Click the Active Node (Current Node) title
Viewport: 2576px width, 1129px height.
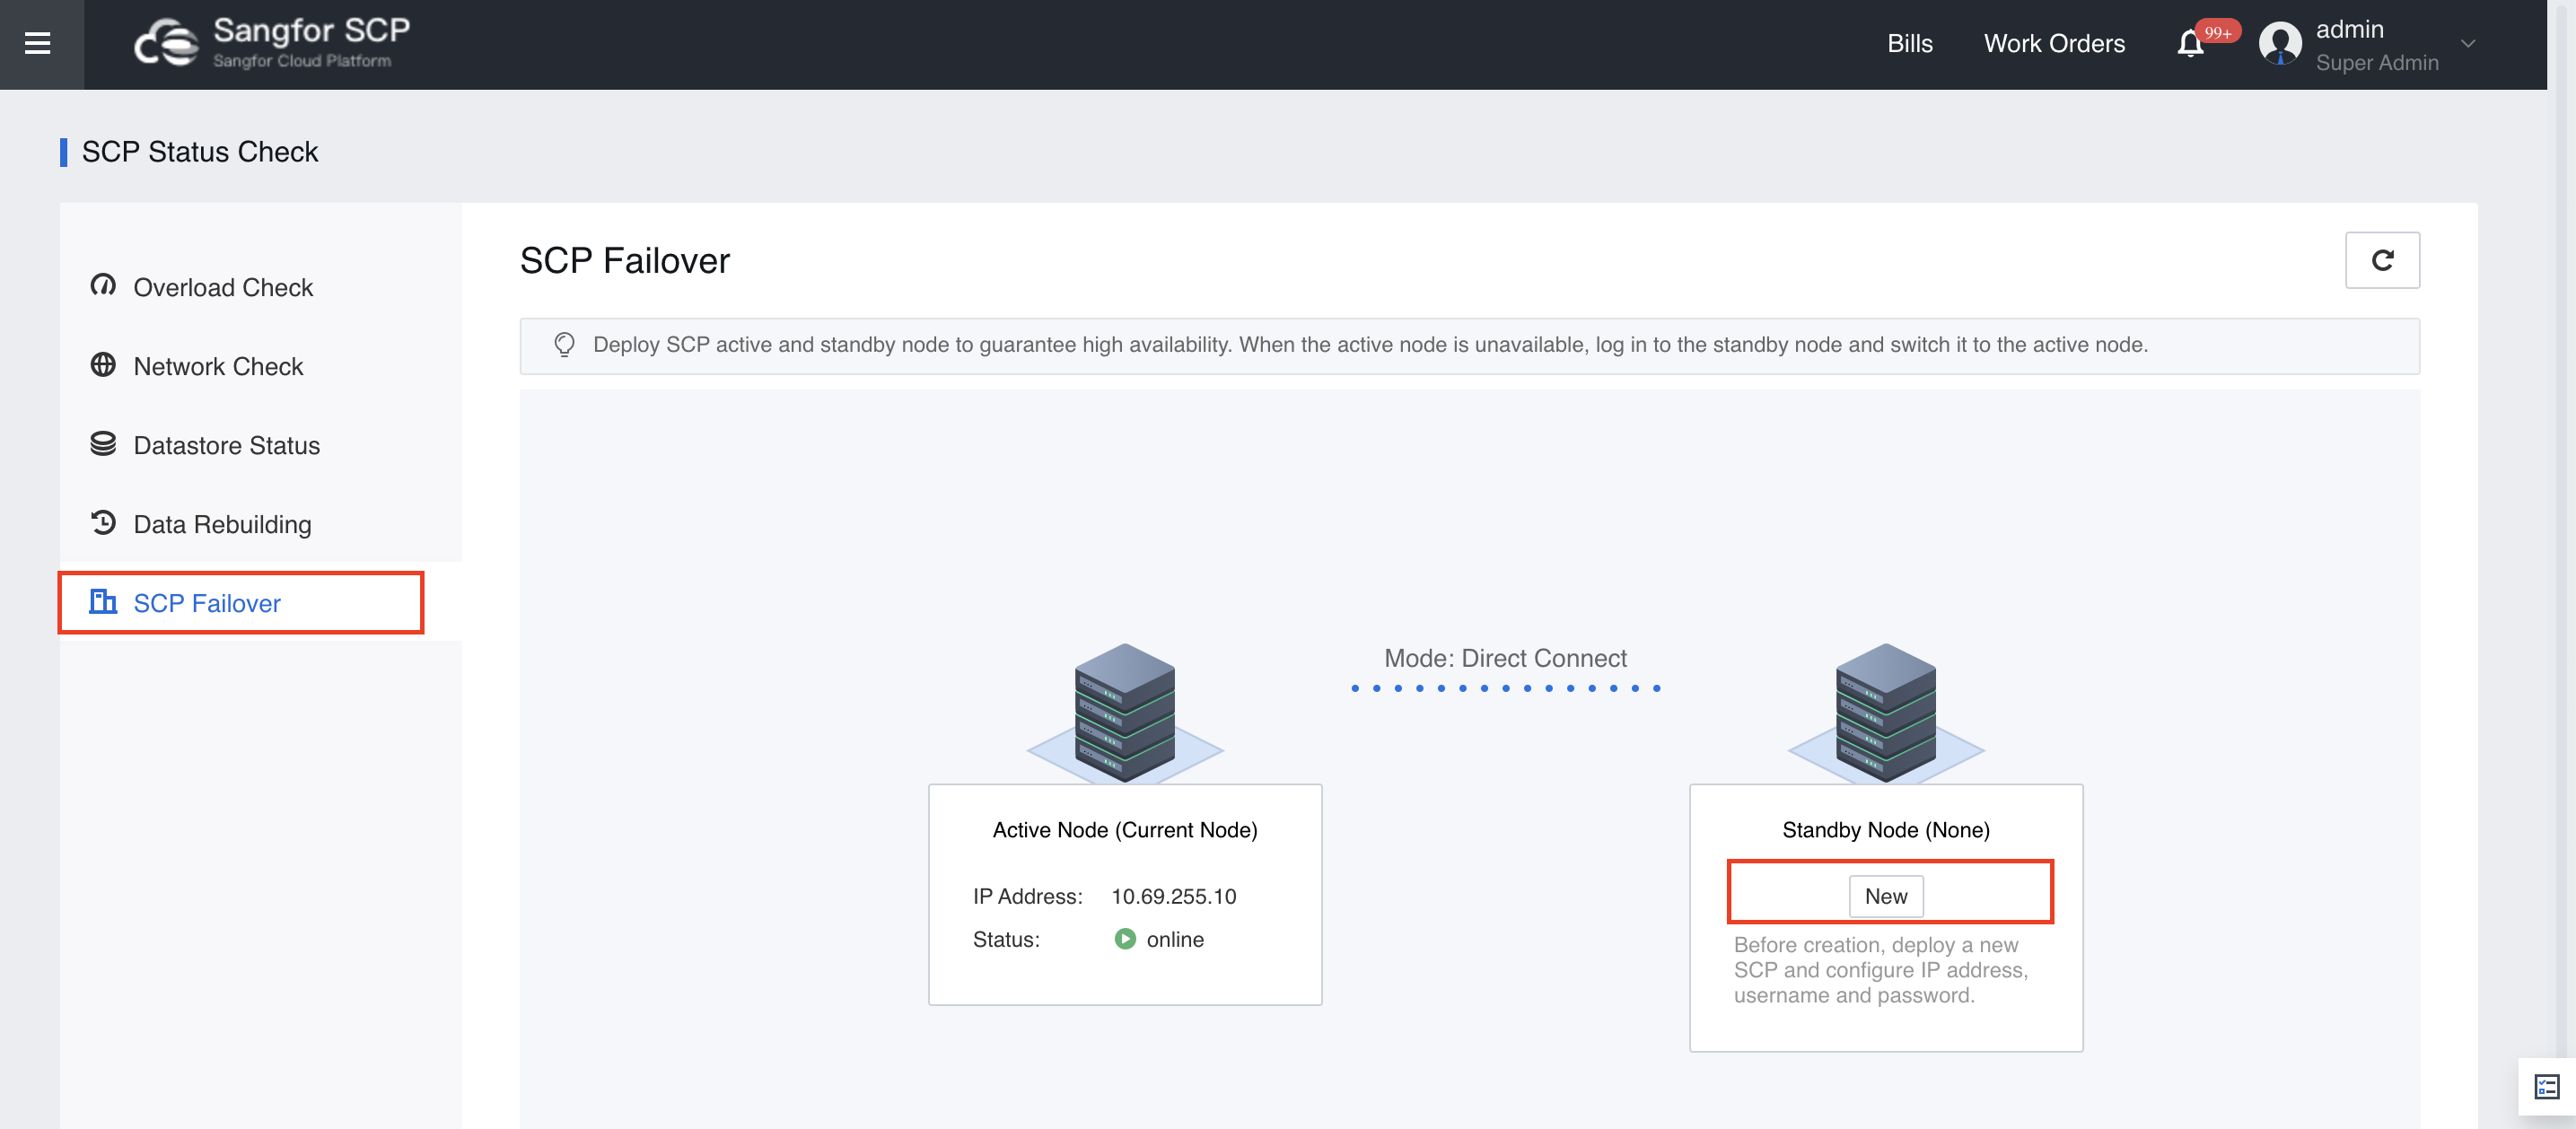(x=1125, y=830)
